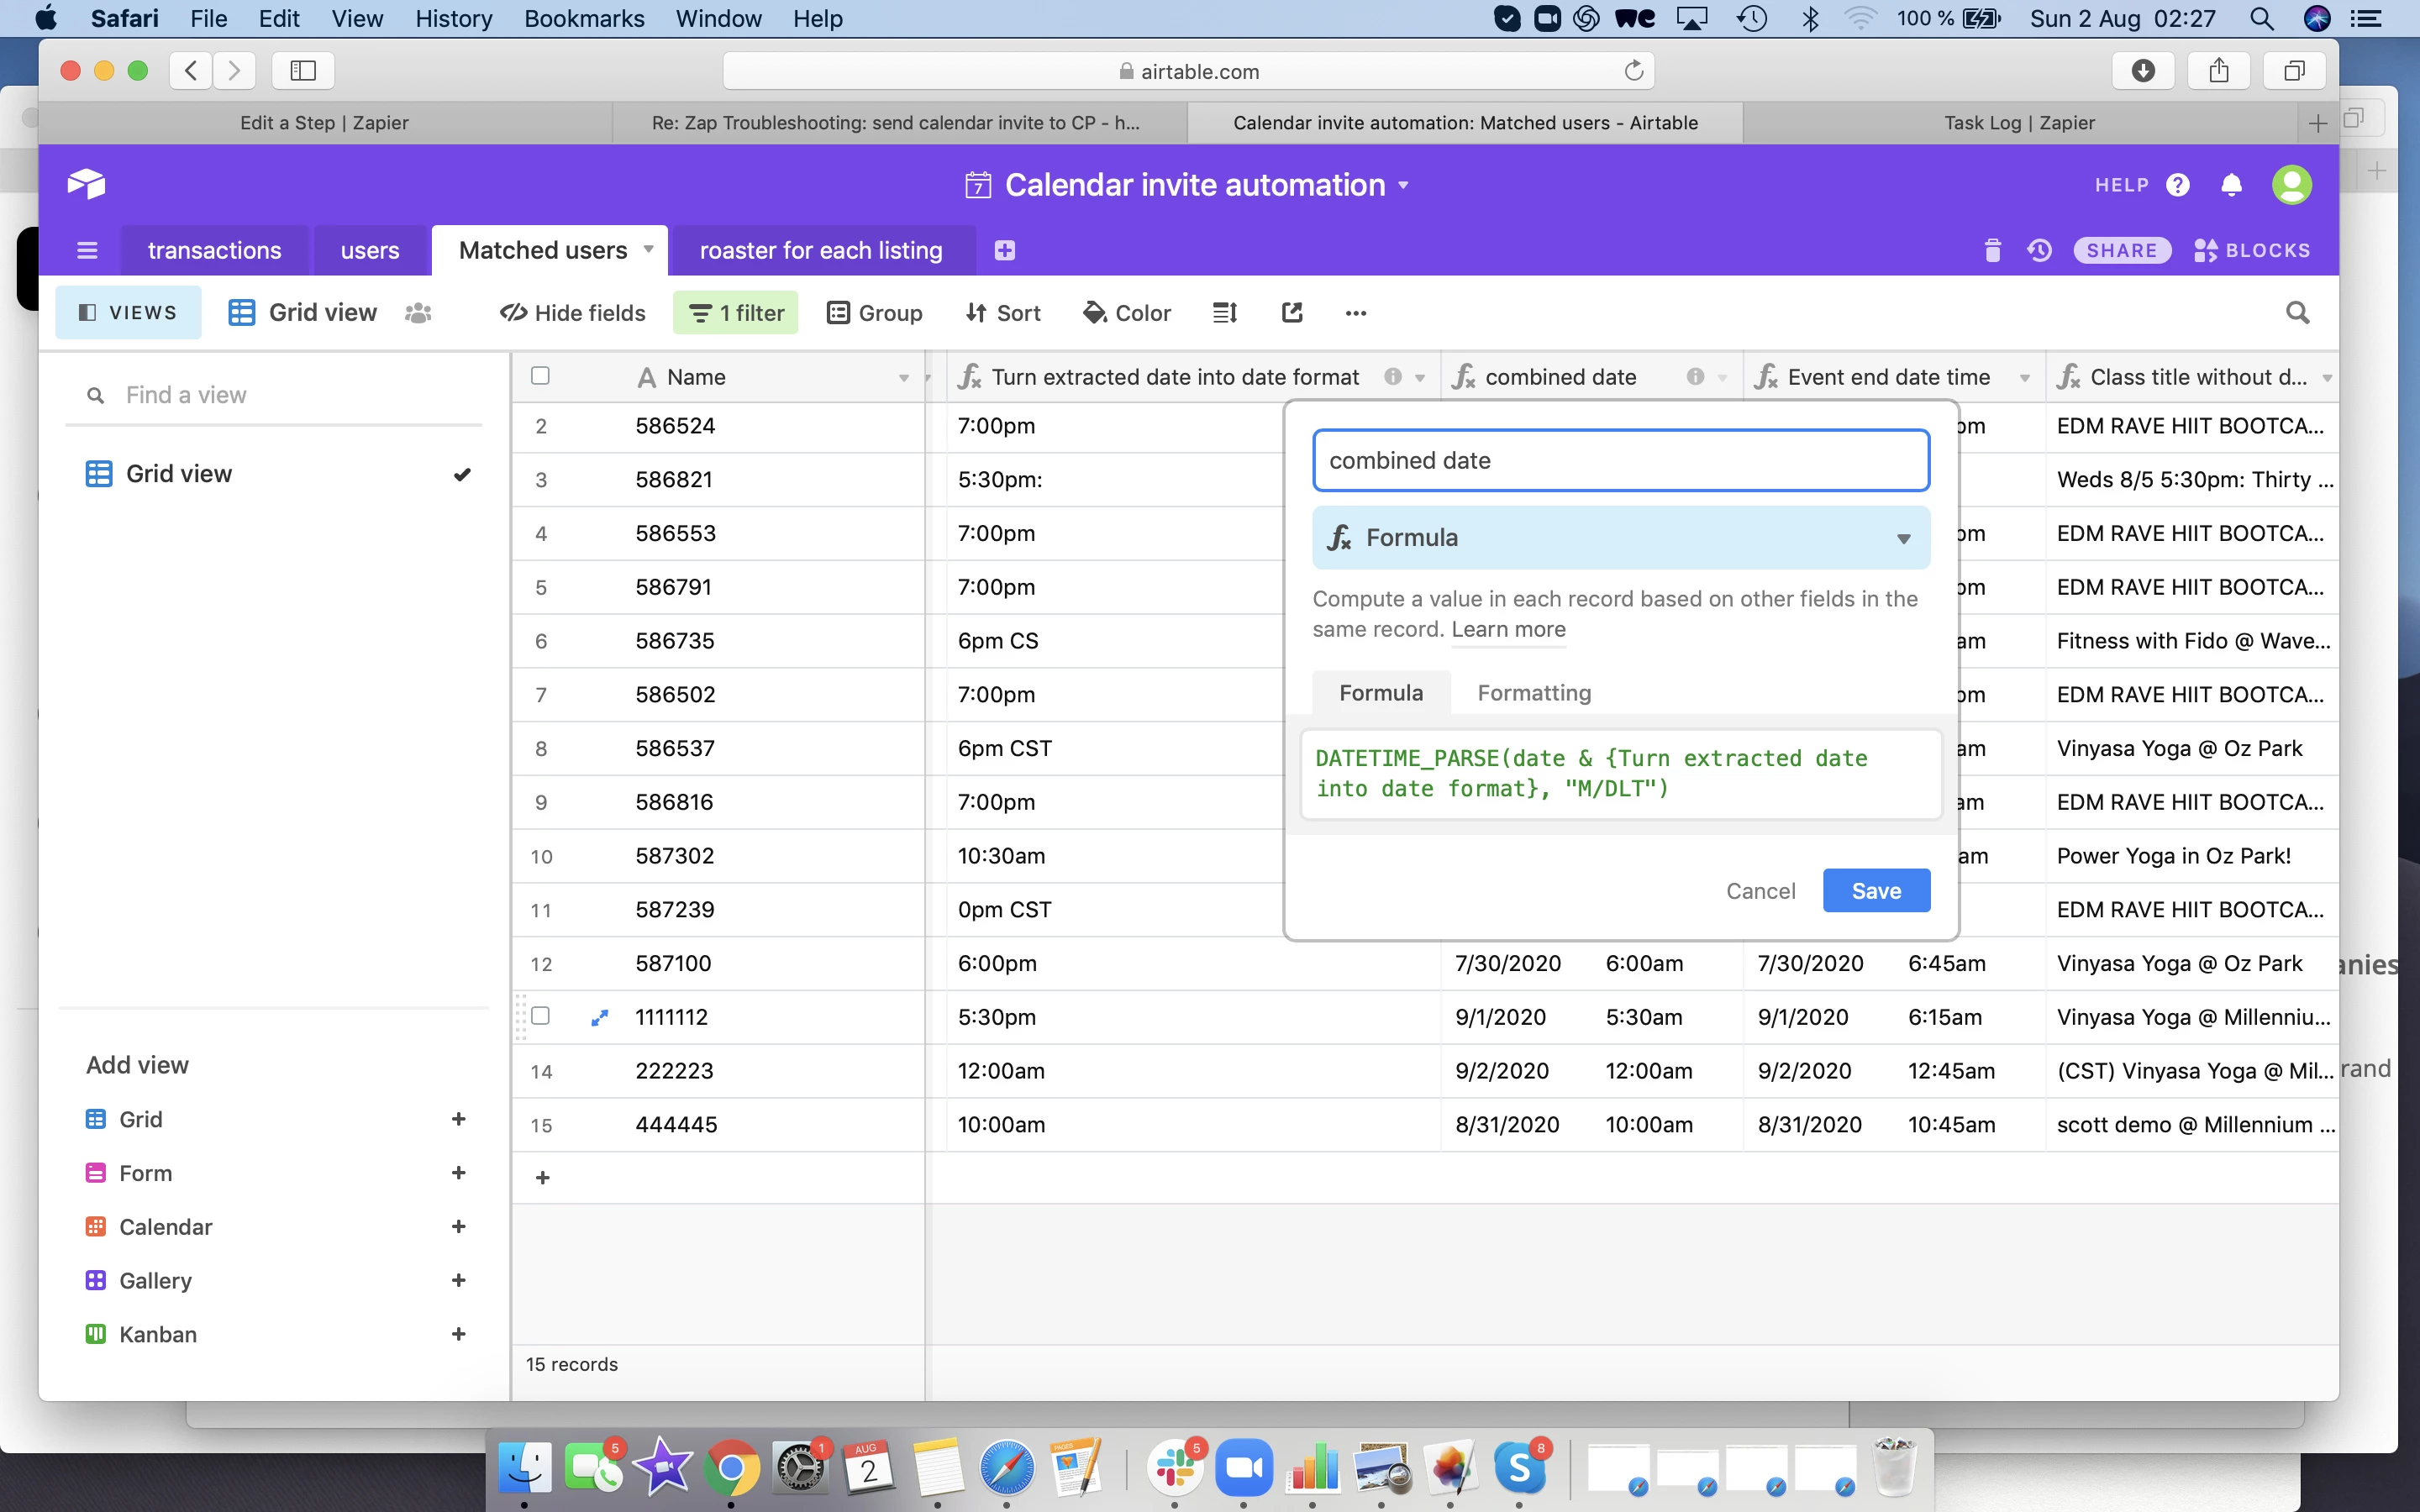Open the Blocks panel

(2252, 250)
